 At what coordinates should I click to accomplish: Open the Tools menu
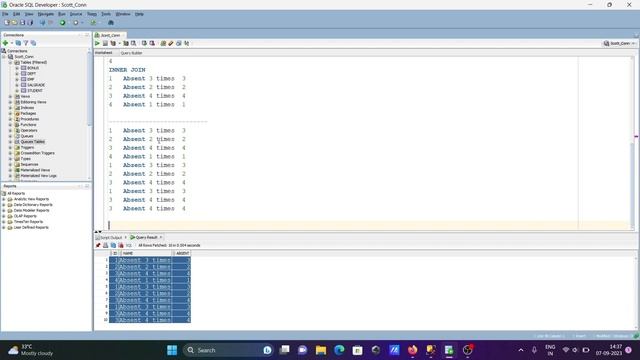(106, 14)
